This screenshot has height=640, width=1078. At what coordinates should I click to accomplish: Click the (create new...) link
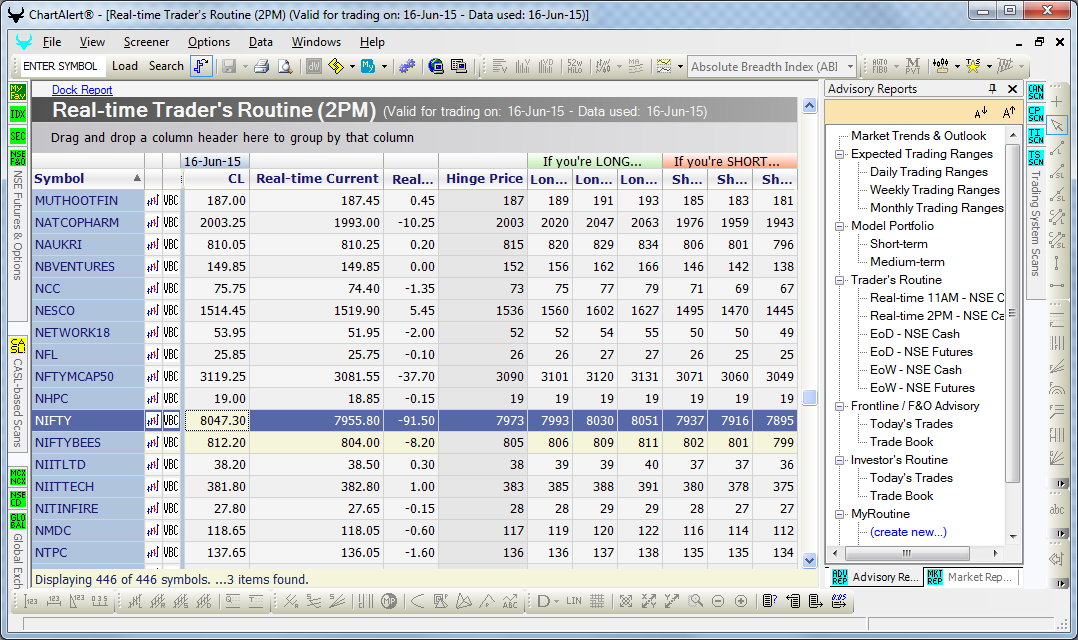pos(908,532)
